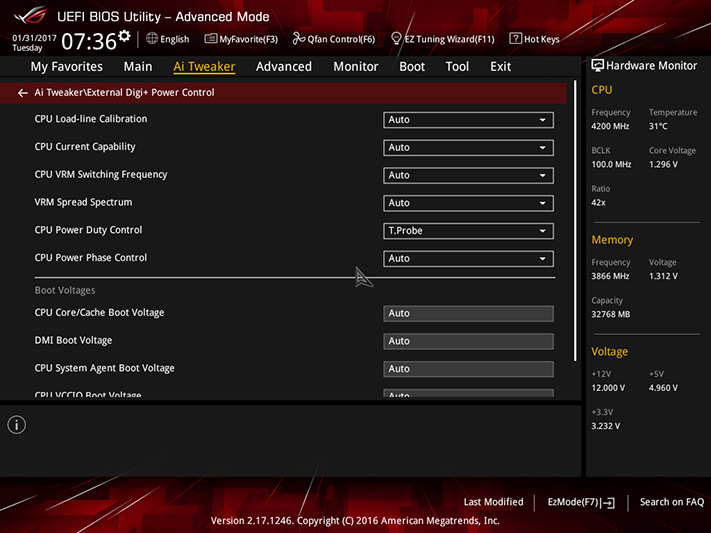Click the Hardware Monitor screen icon
This screenshot has width=711, height=533.
pos(597,66)
